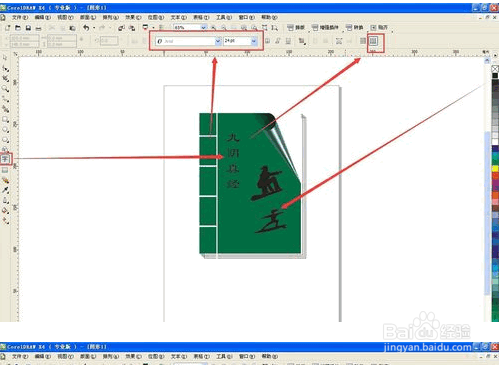This screenshot has height=365, width=500.
Task: Select the Interactive Fill tool
Action: (x=5, y=221)
